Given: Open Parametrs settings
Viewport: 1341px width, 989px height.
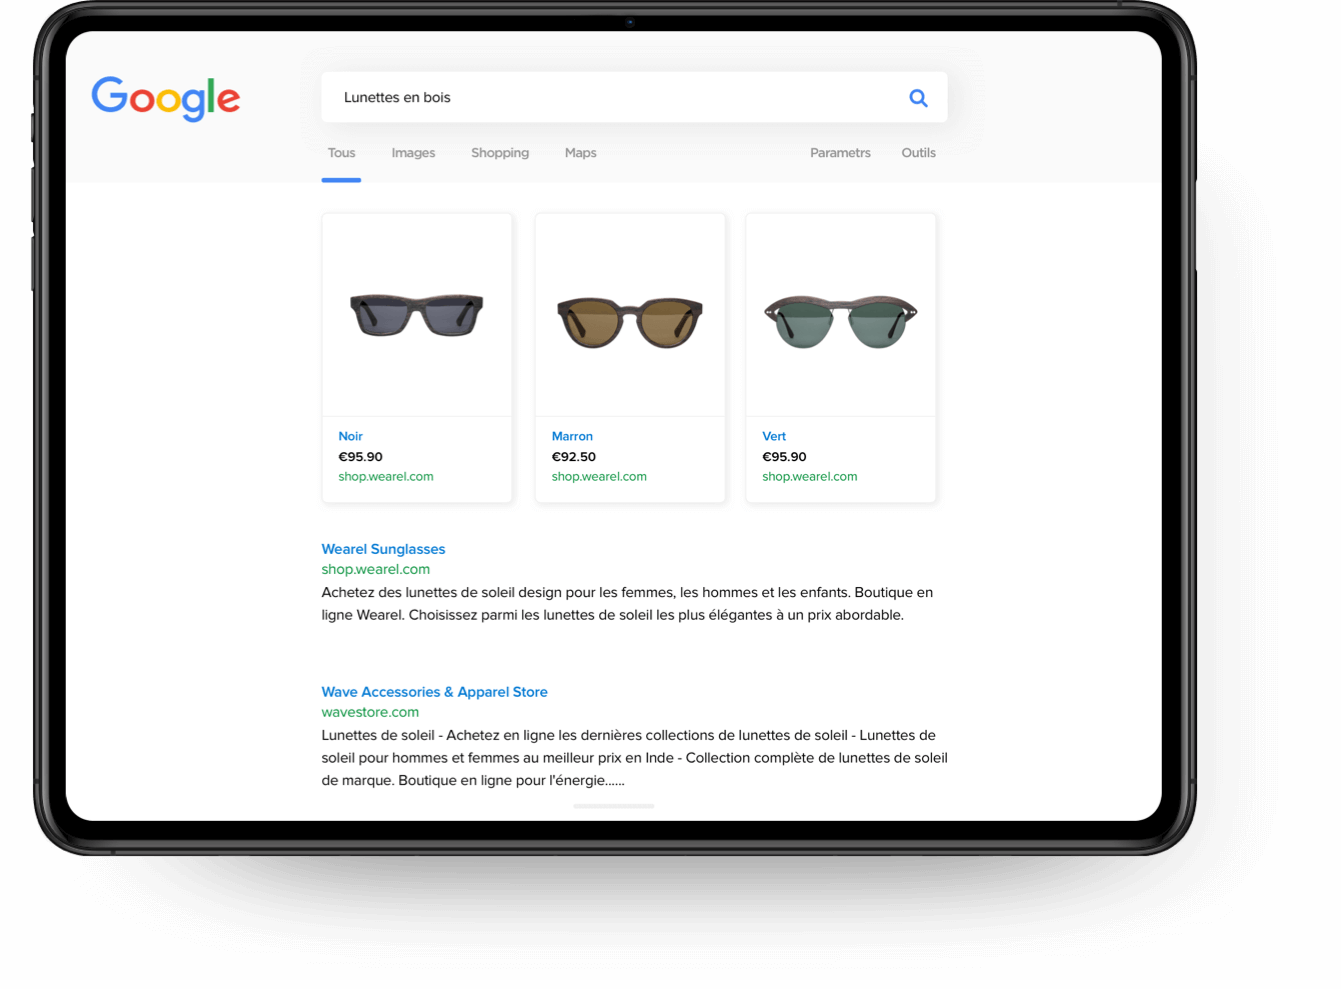Looking at the screenshot, I should click(840, 153).
